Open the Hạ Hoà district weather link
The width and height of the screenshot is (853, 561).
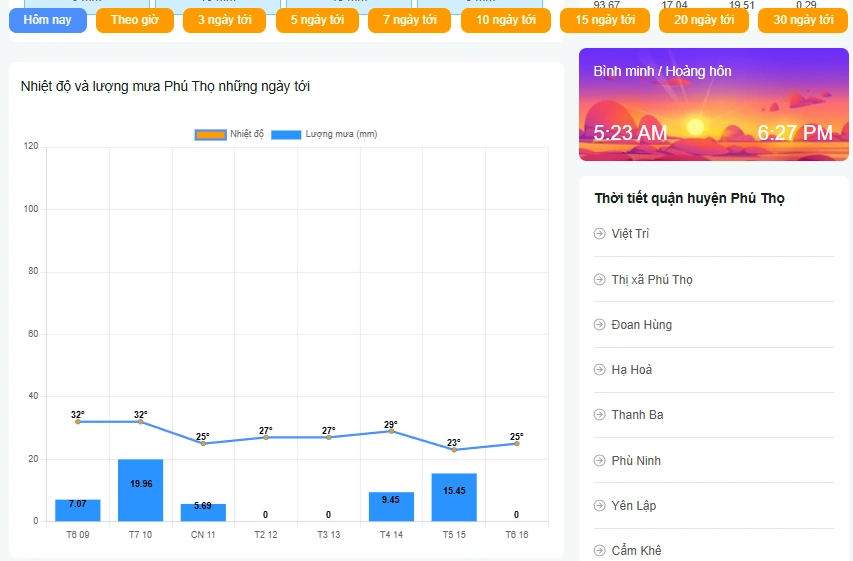pos(632,370)
